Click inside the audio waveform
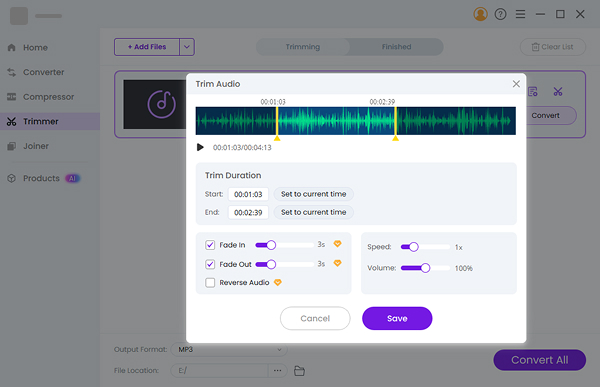 pos(355,121)
